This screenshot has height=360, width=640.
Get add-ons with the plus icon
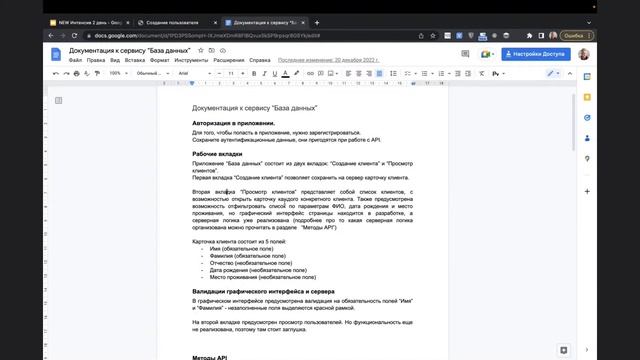click(587, 191)
